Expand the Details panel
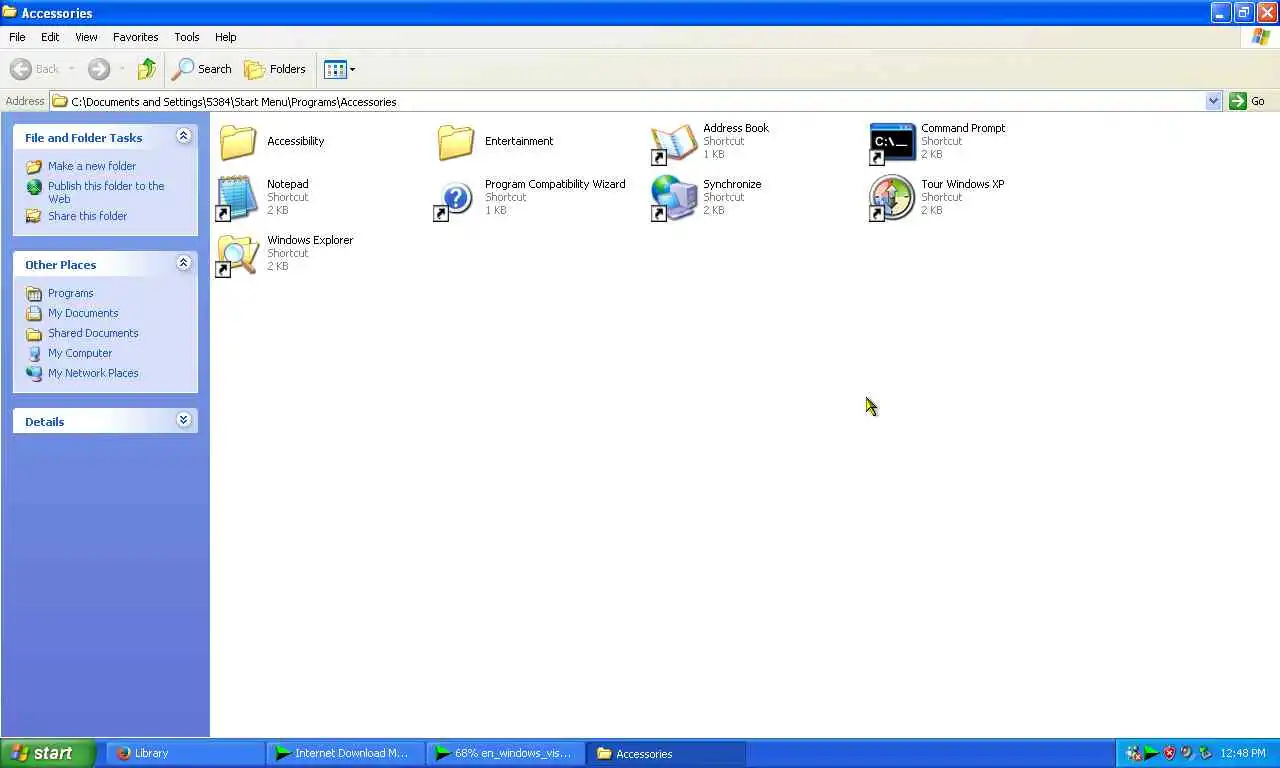This screenshot has height=768, width=1280. (183, 420)
